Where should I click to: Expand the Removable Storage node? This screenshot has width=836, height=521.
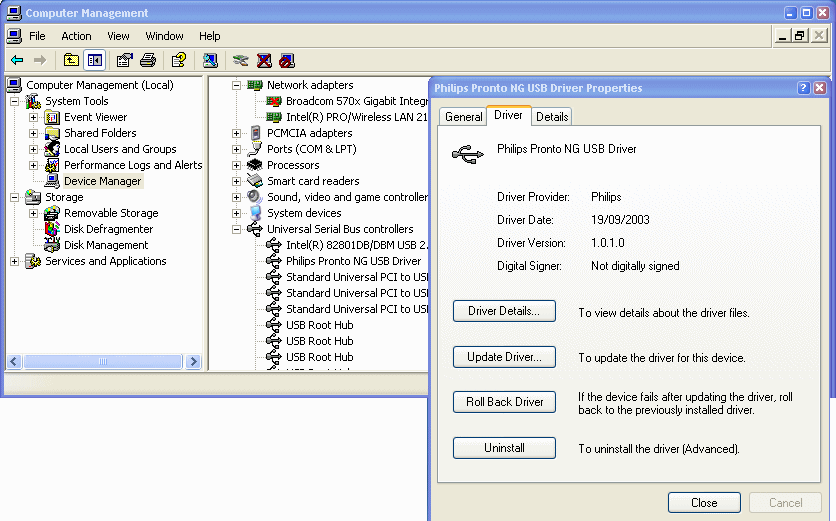point(34,213)
